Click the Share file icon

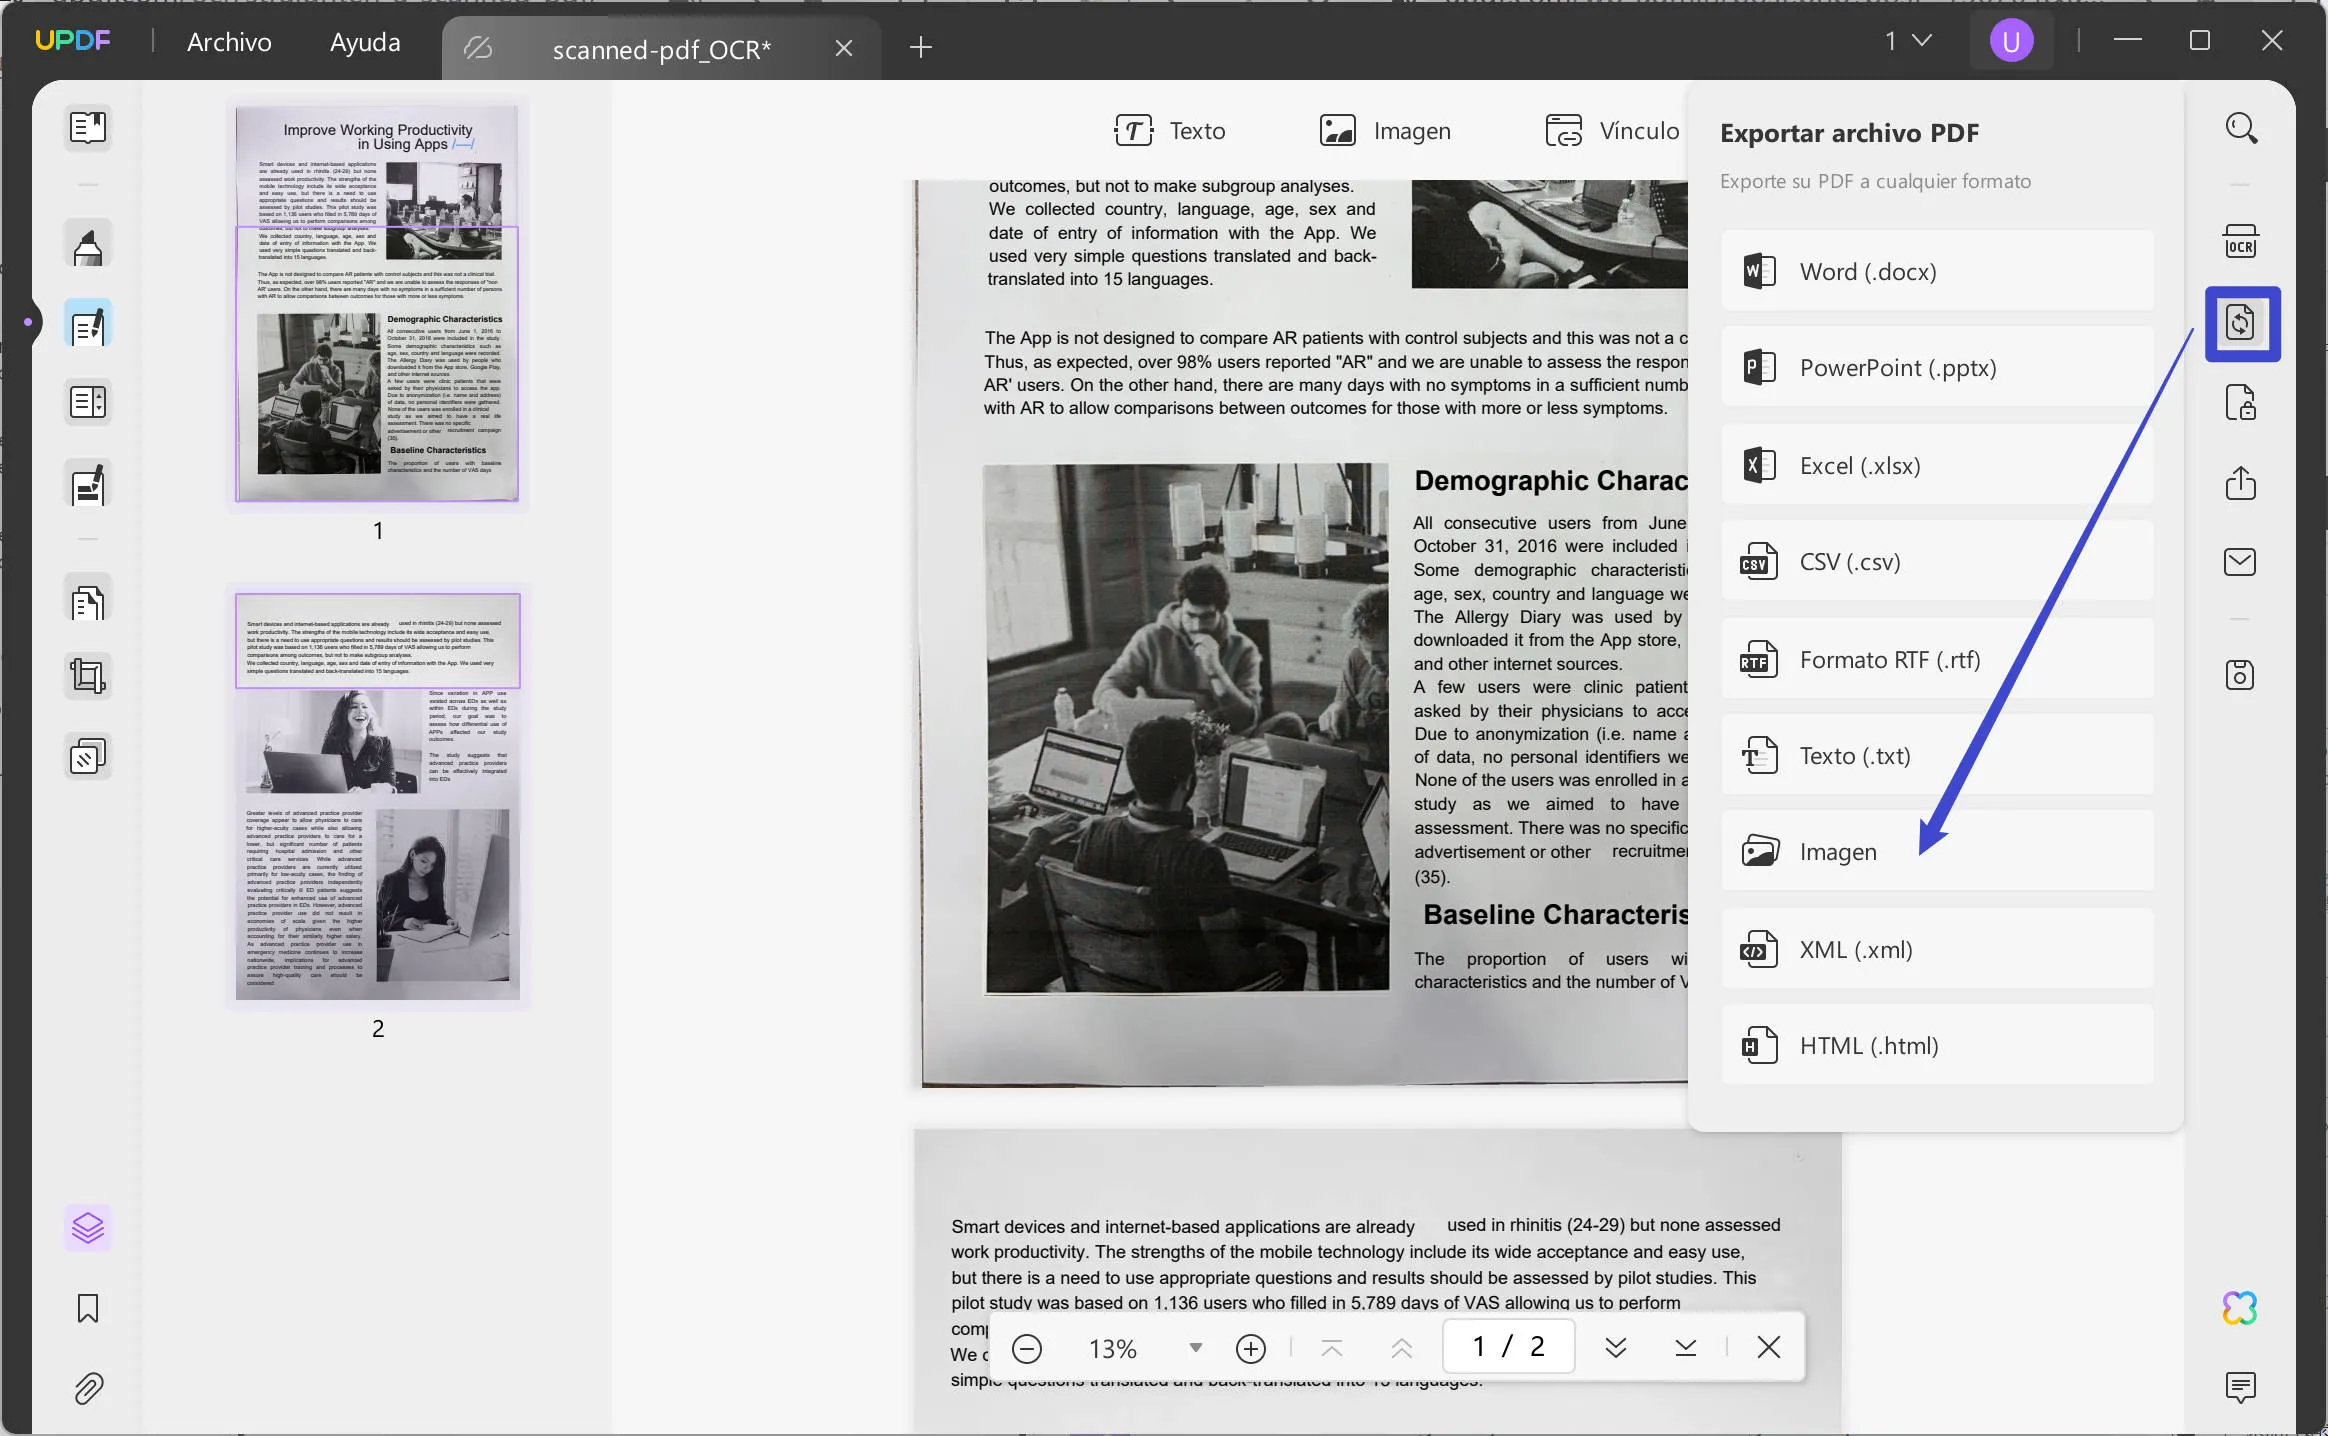(x=2241, y=483)
